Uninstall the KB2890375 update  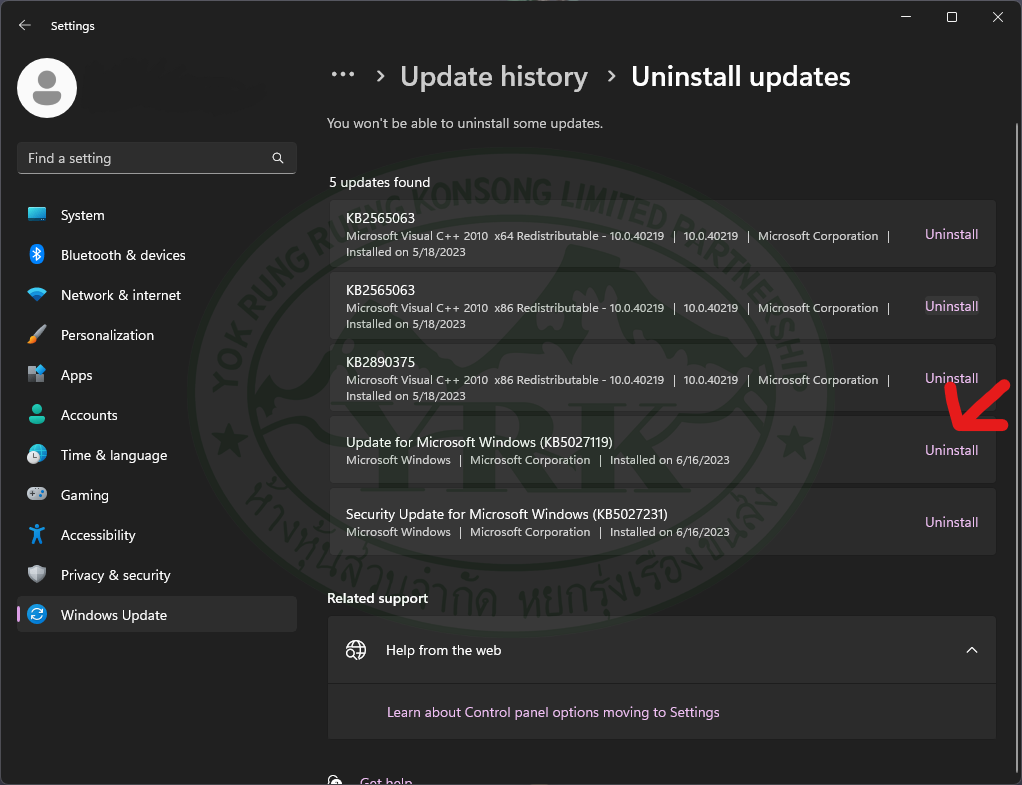tap(951, 378)
